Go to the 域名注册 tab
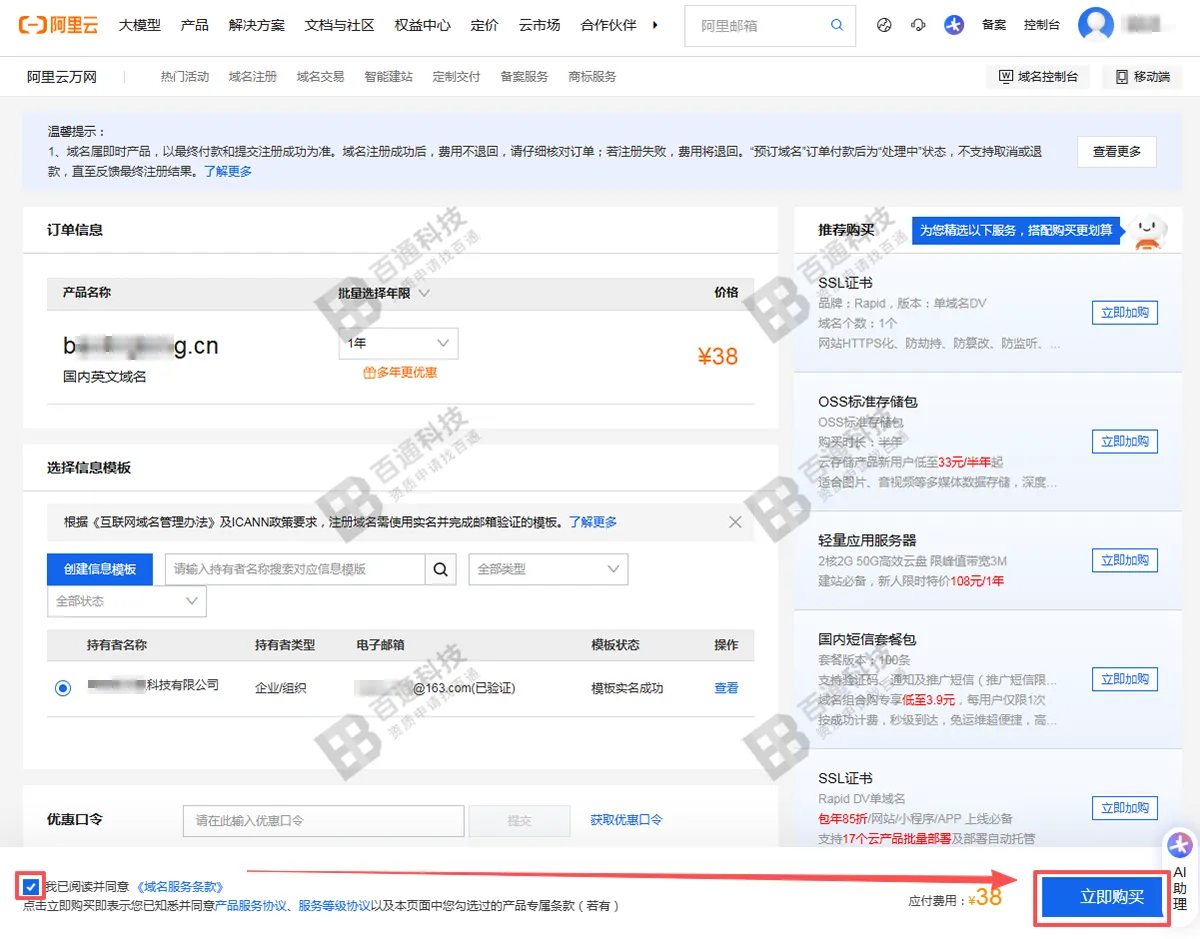 coord(253,76)
